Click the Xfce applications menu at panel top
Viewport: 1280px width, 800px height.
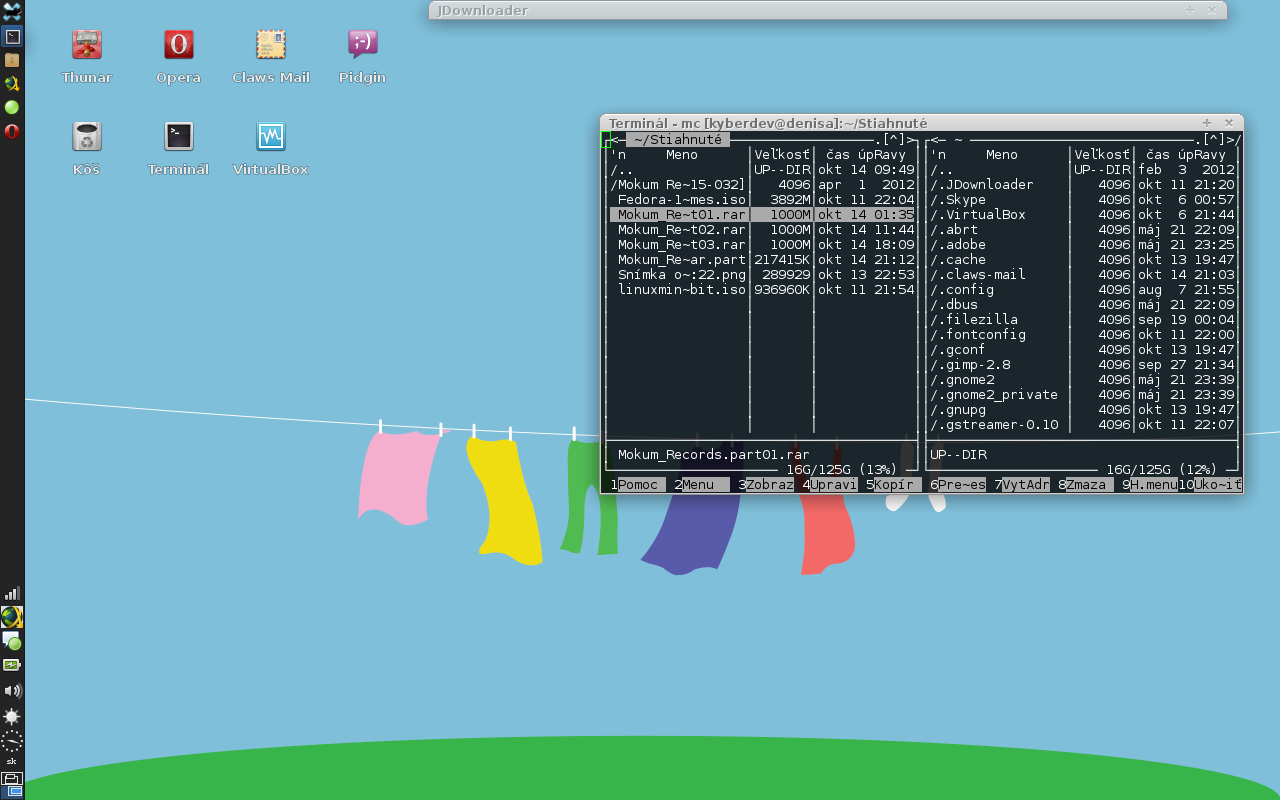[x=12, y=11]
